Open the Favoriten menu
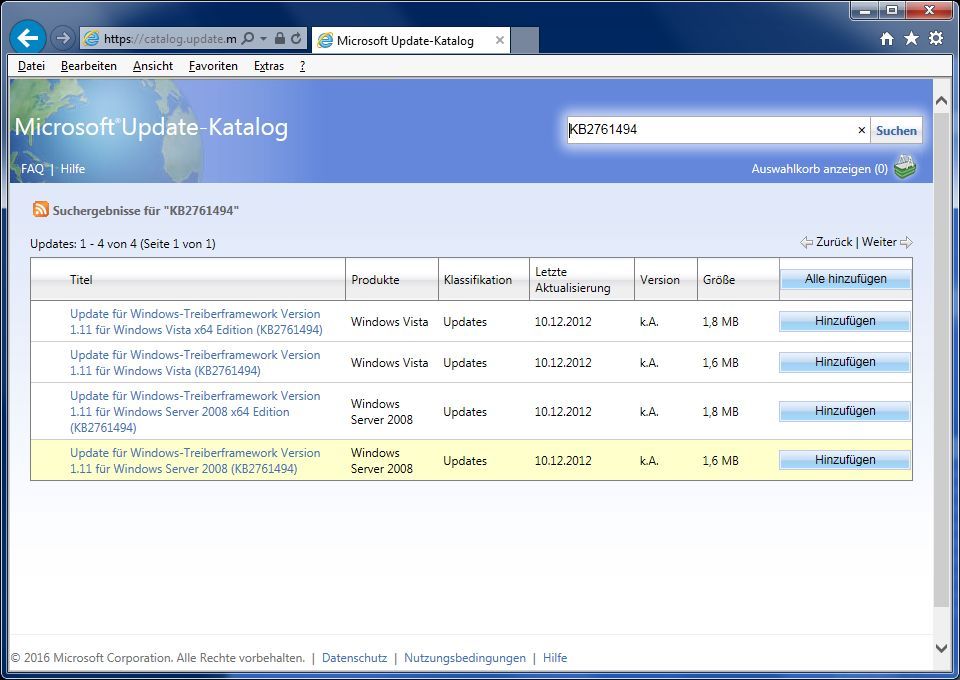The height and width of the screenshot is (680, 960). (213, 66)
